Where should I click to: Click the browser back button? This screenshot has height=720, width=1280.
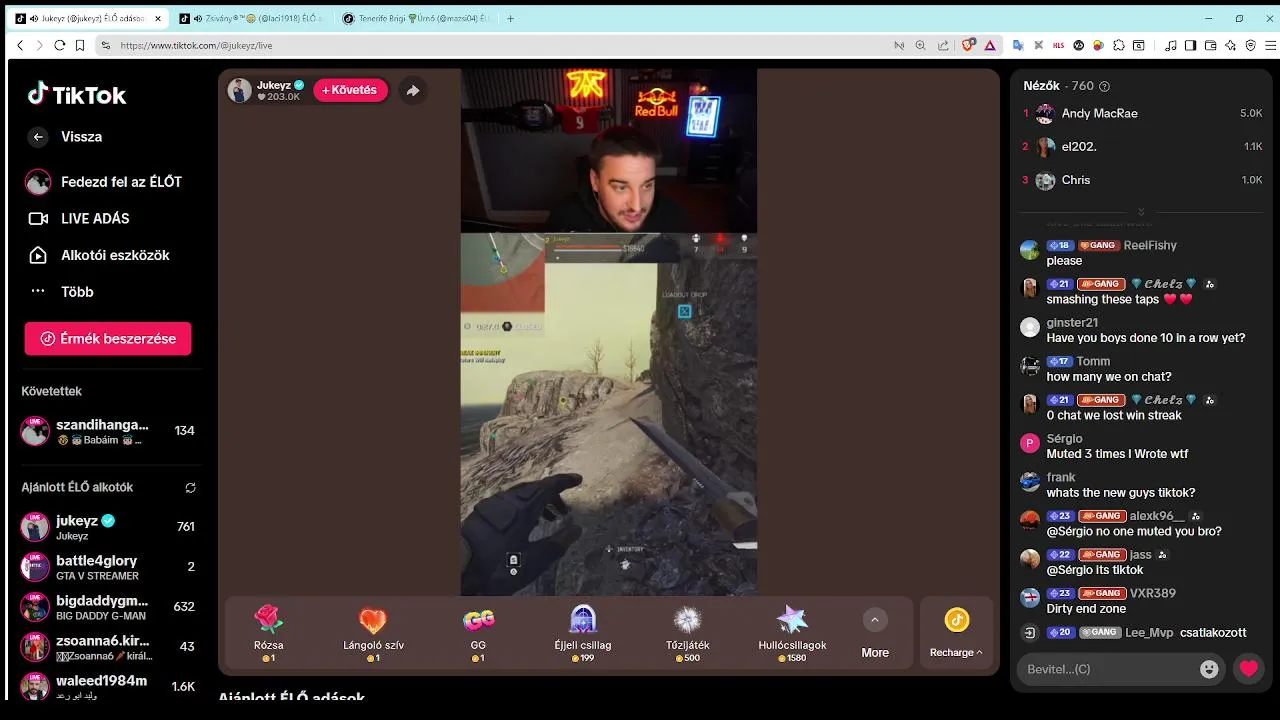[20, 45]
